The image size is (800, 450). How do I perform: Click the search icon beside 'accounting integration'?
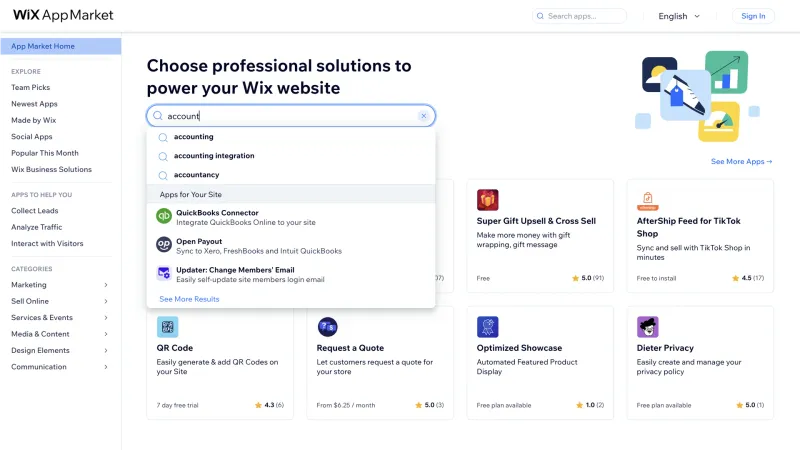pyautogui.click(x=163, y=156)
